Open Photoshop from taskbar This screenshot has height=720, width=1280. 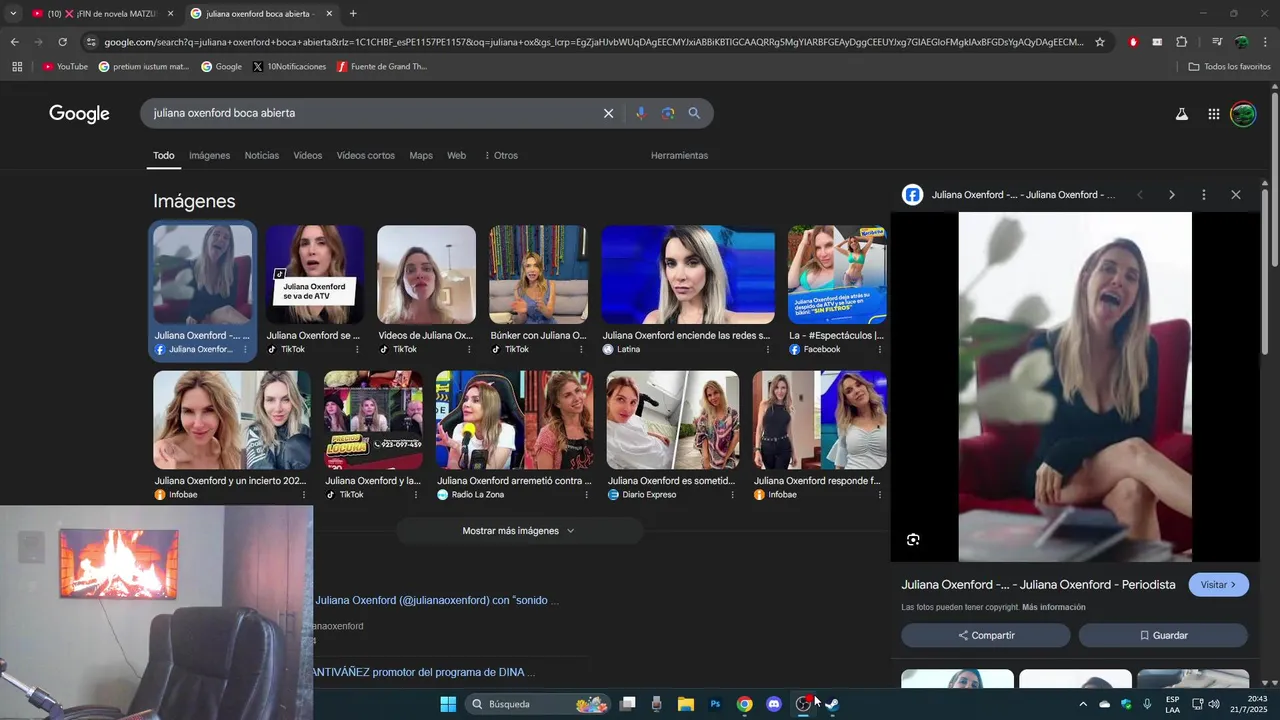(x=715, y=704)
